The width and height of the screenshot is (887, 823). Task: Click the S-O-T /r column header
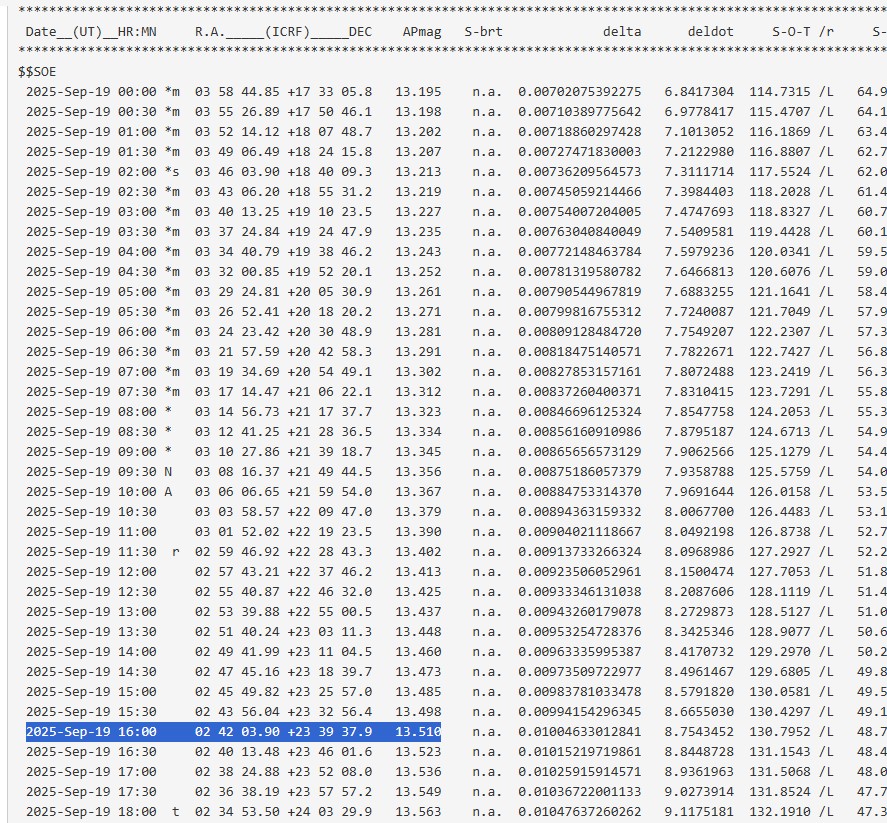803,32
